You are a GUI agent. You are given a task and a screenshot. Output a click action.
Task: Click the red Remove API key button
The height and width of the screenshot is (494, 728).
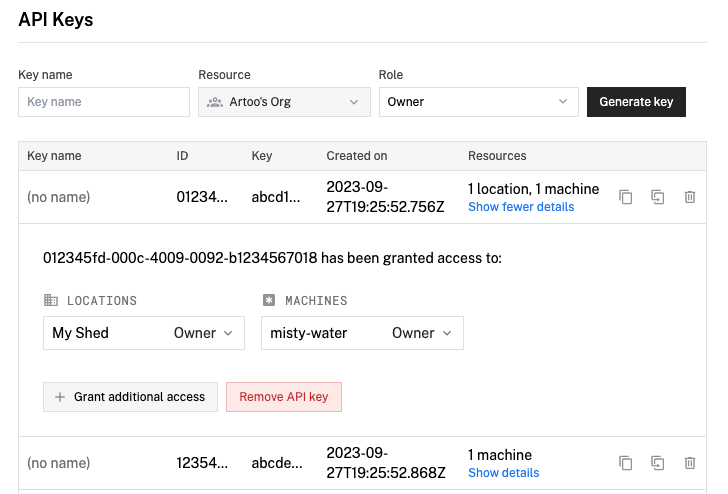[284, 397]
